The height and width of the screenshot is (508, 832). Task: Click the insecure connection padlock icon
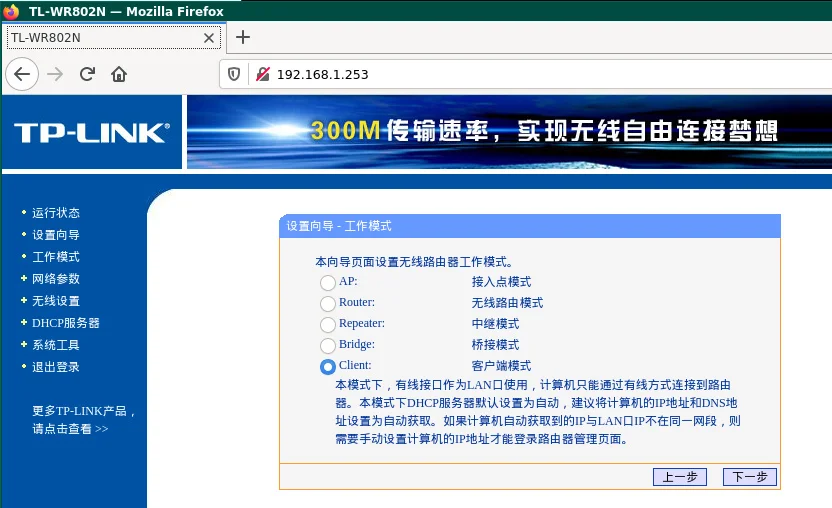point(263,74)
